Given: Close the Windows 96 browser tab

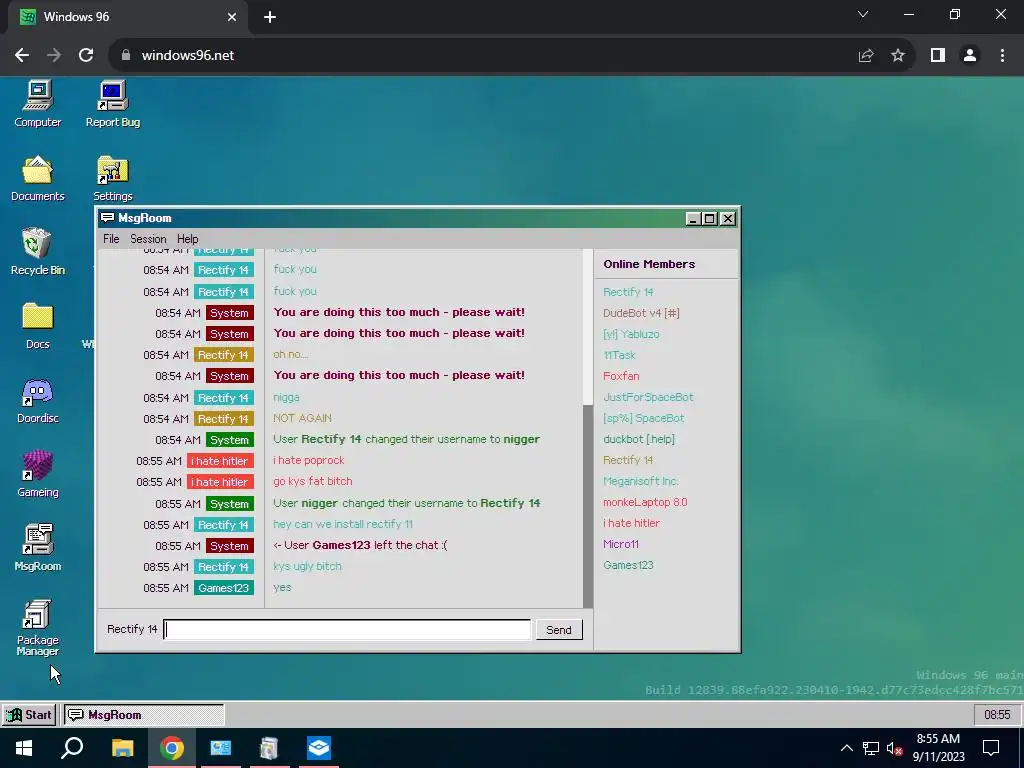Looking at the screenshot, I should click(232, 17).
